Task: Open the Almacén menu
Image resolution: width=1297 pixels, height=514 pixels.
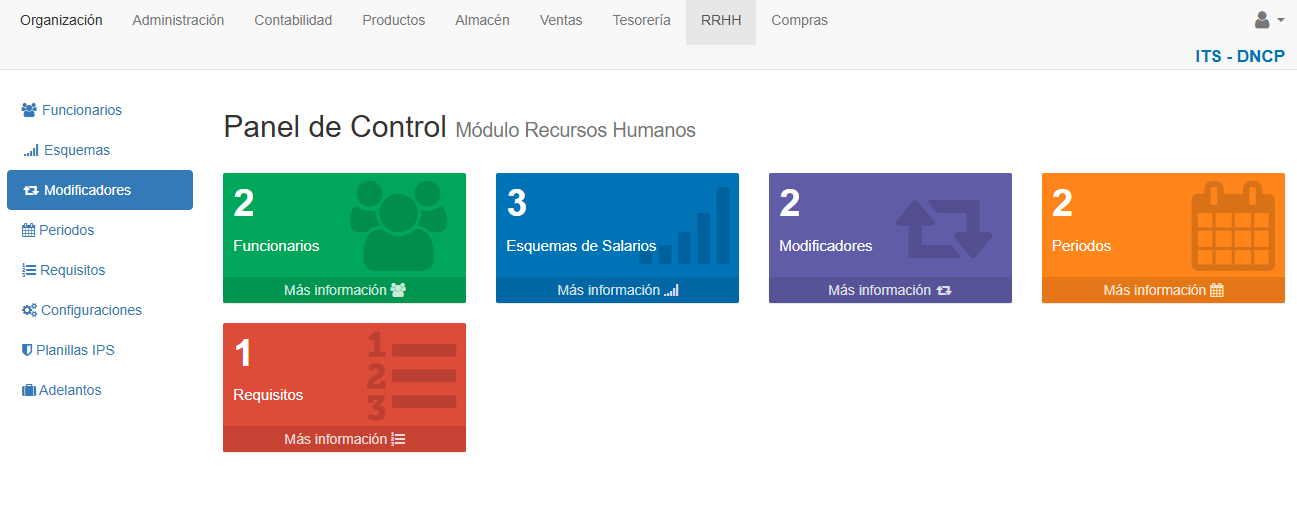Action: [482, 20]
